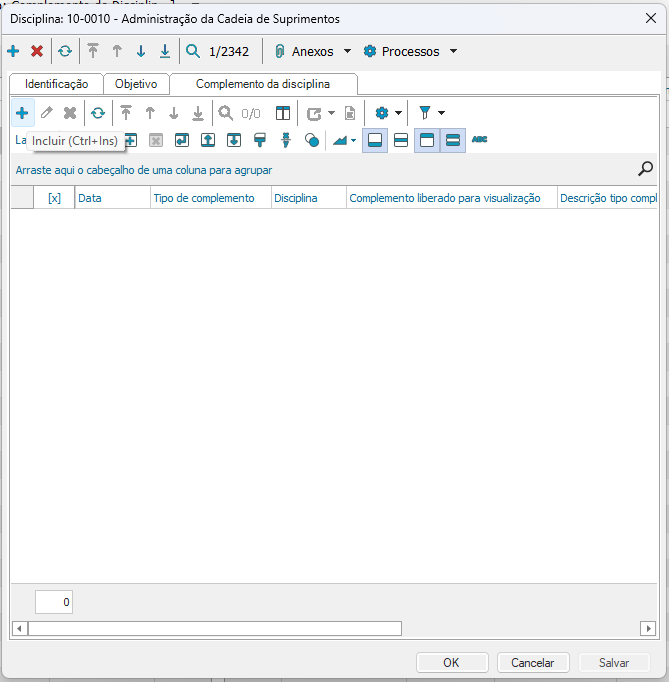Click the paint roller format icon

coord(260,140)
